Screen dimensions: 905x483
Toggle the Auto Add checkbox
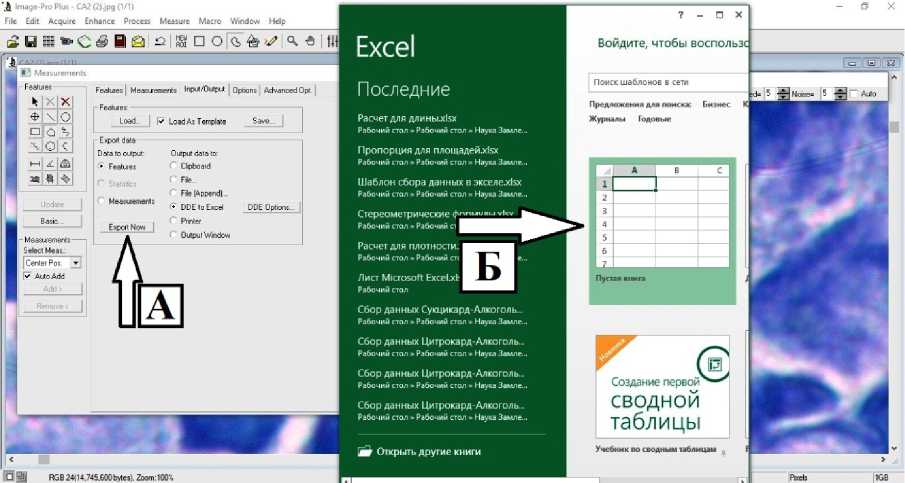[x=27, y=276]
